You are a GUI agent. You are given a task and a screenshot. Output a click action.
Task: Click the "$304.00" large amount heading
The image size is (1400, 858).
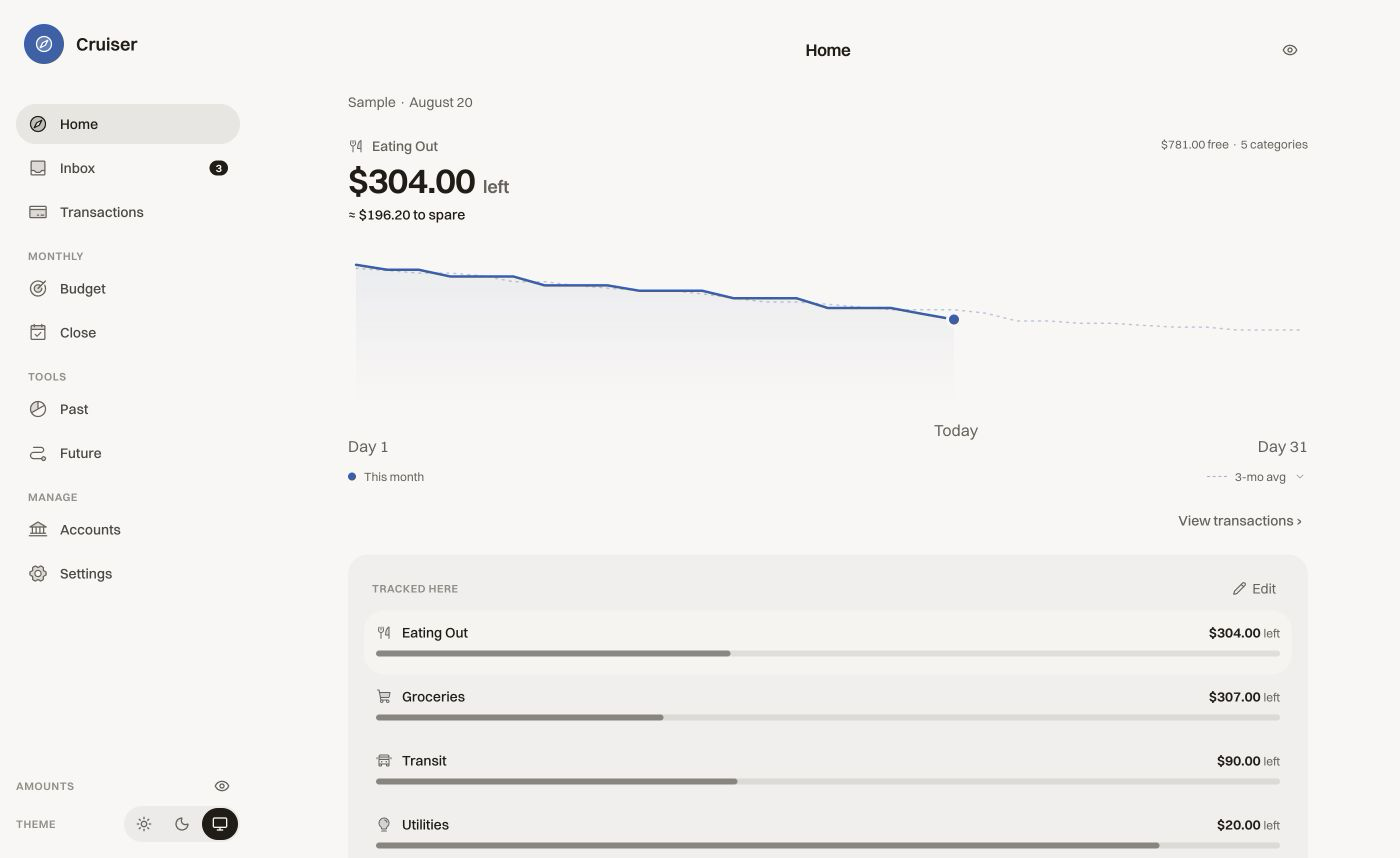coord(411,182)
